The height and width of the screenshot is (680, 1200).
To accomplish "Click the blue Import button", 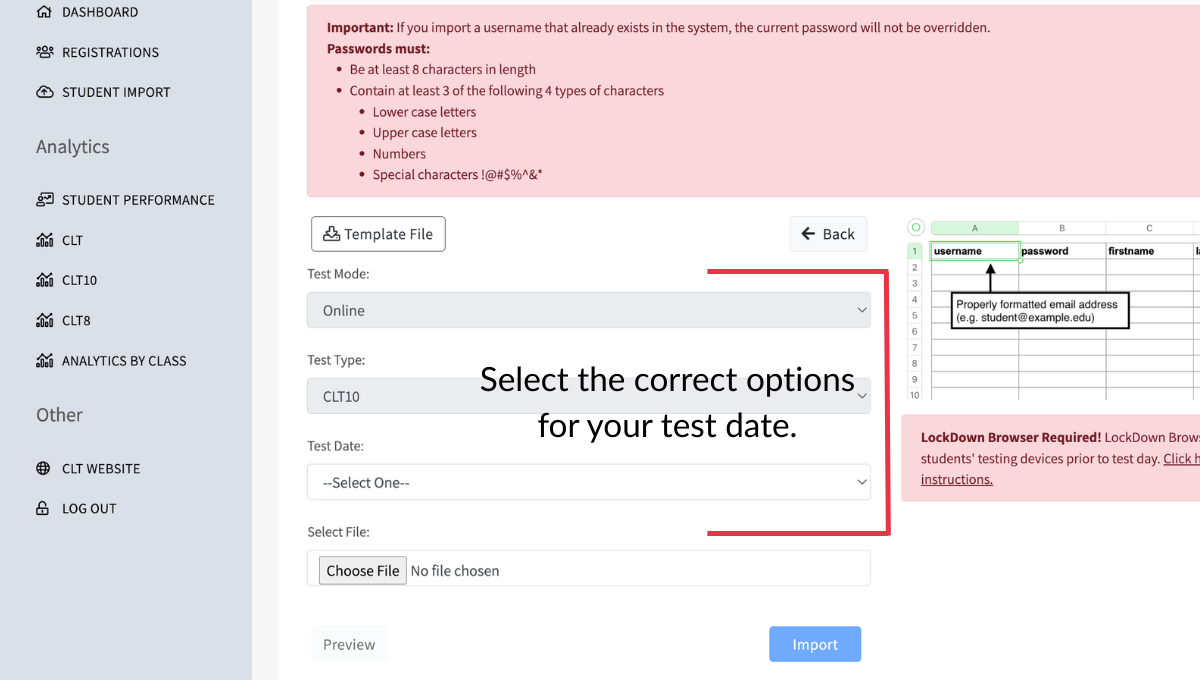I will click(x=814, y=644).
